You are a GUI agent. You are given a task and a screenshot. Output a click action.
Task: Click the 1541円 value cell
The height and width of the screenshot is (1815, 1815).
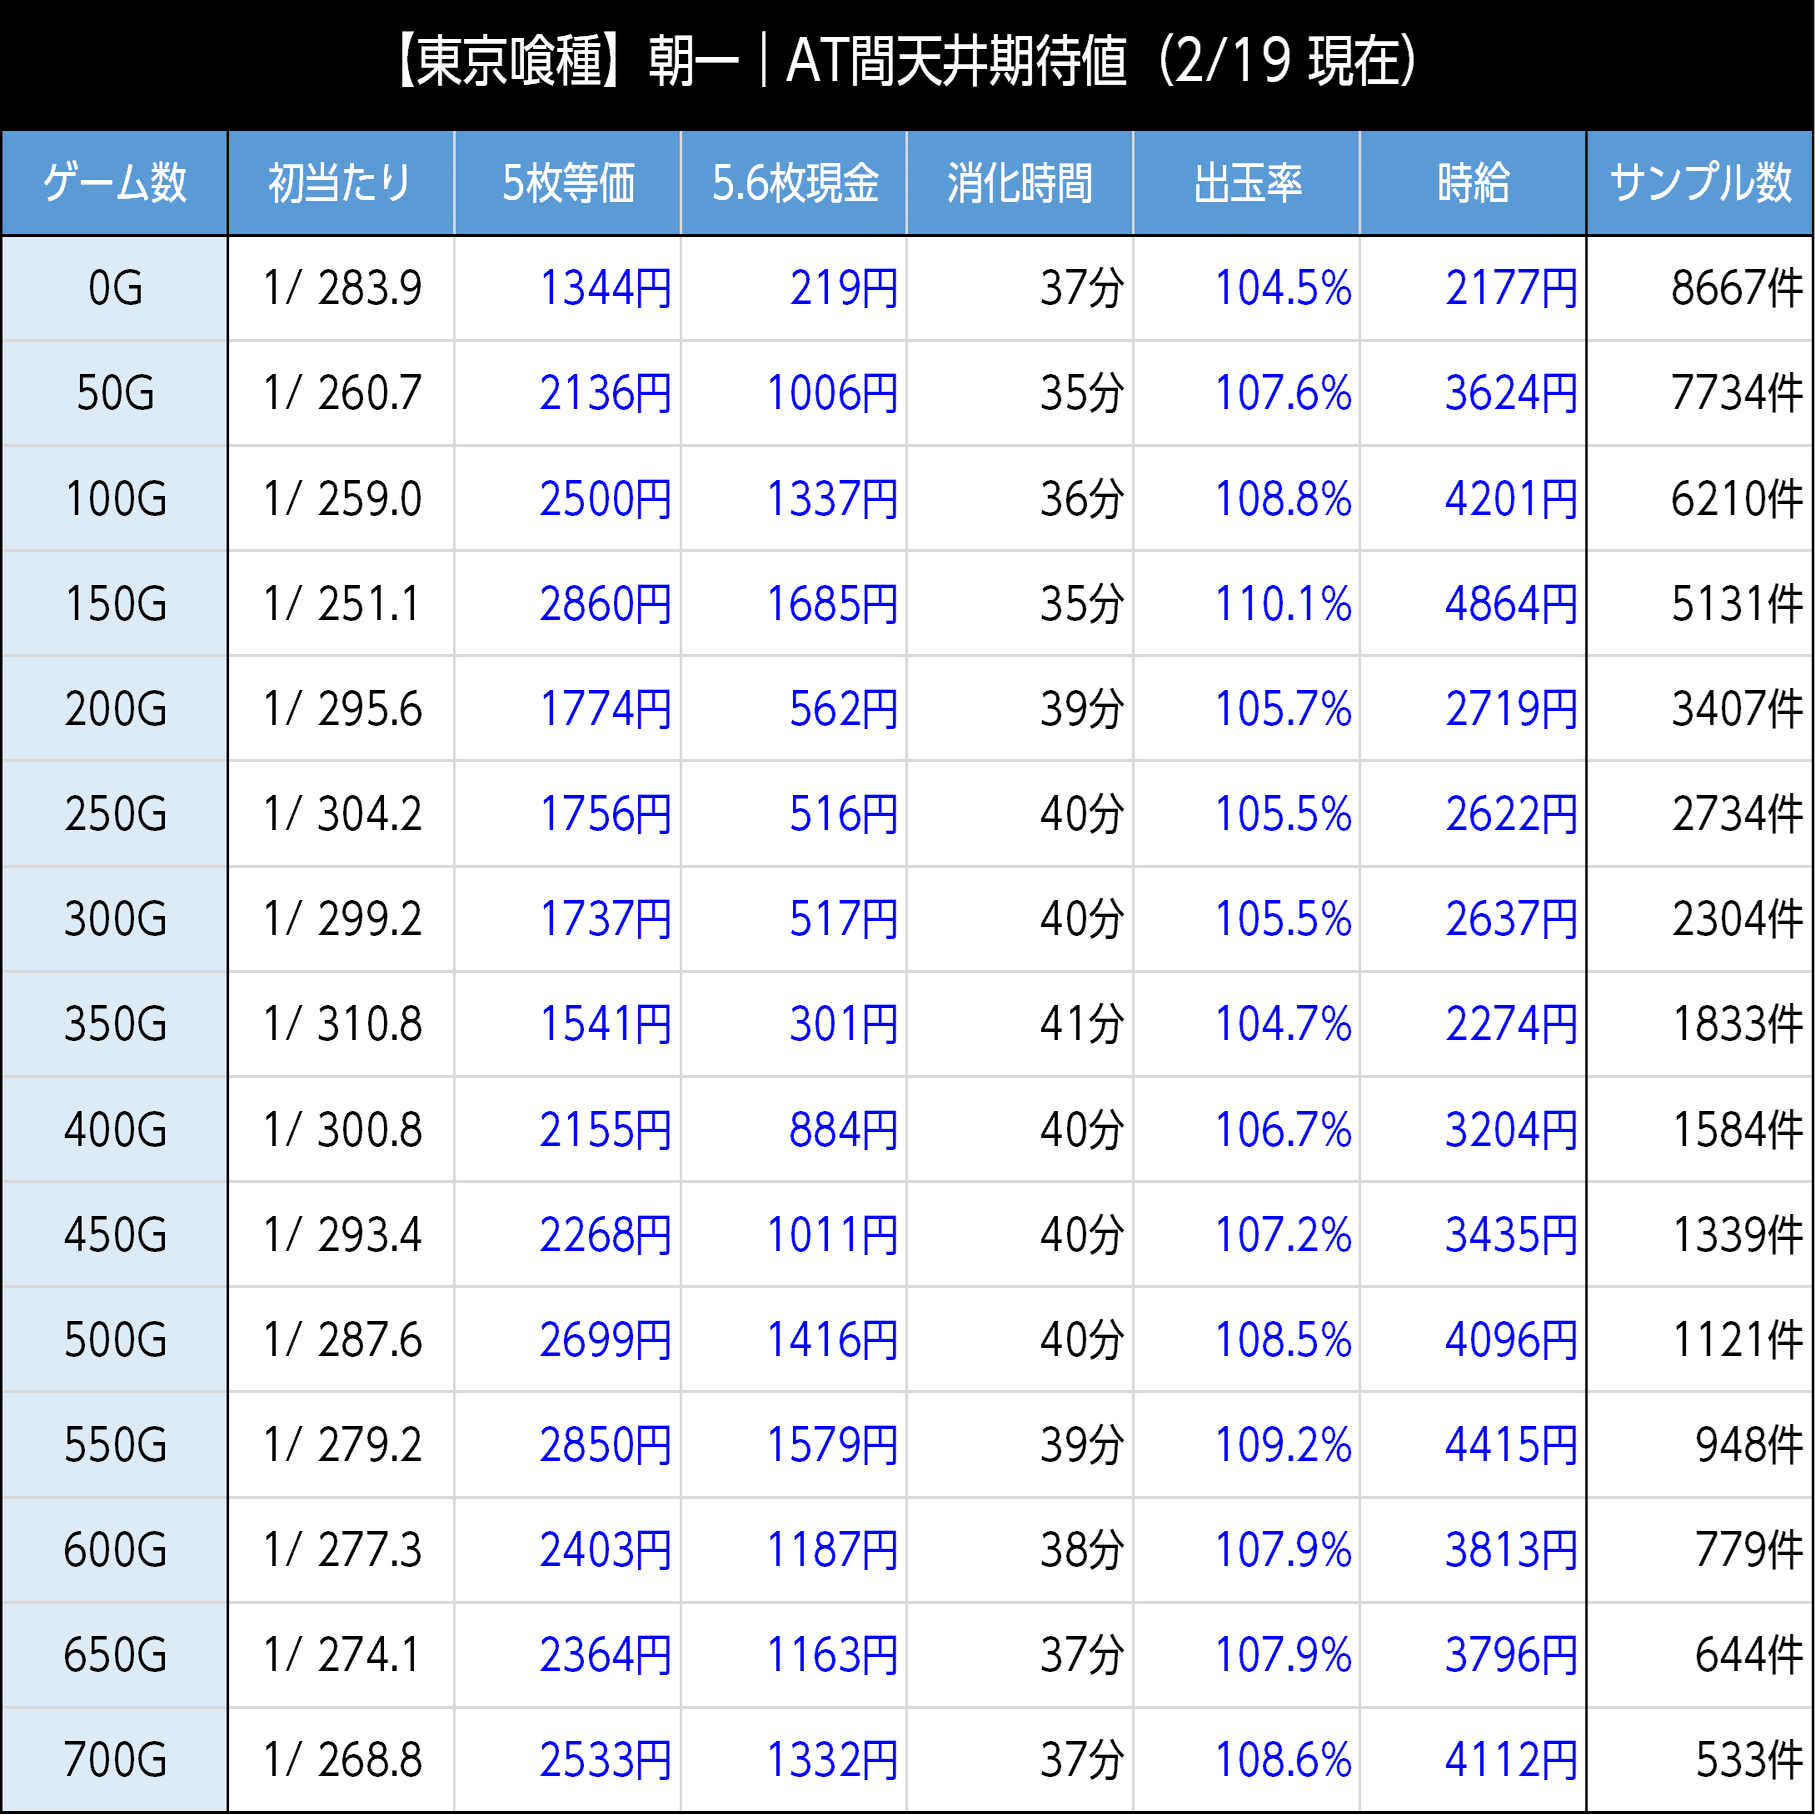click(x=568, y=1024)
